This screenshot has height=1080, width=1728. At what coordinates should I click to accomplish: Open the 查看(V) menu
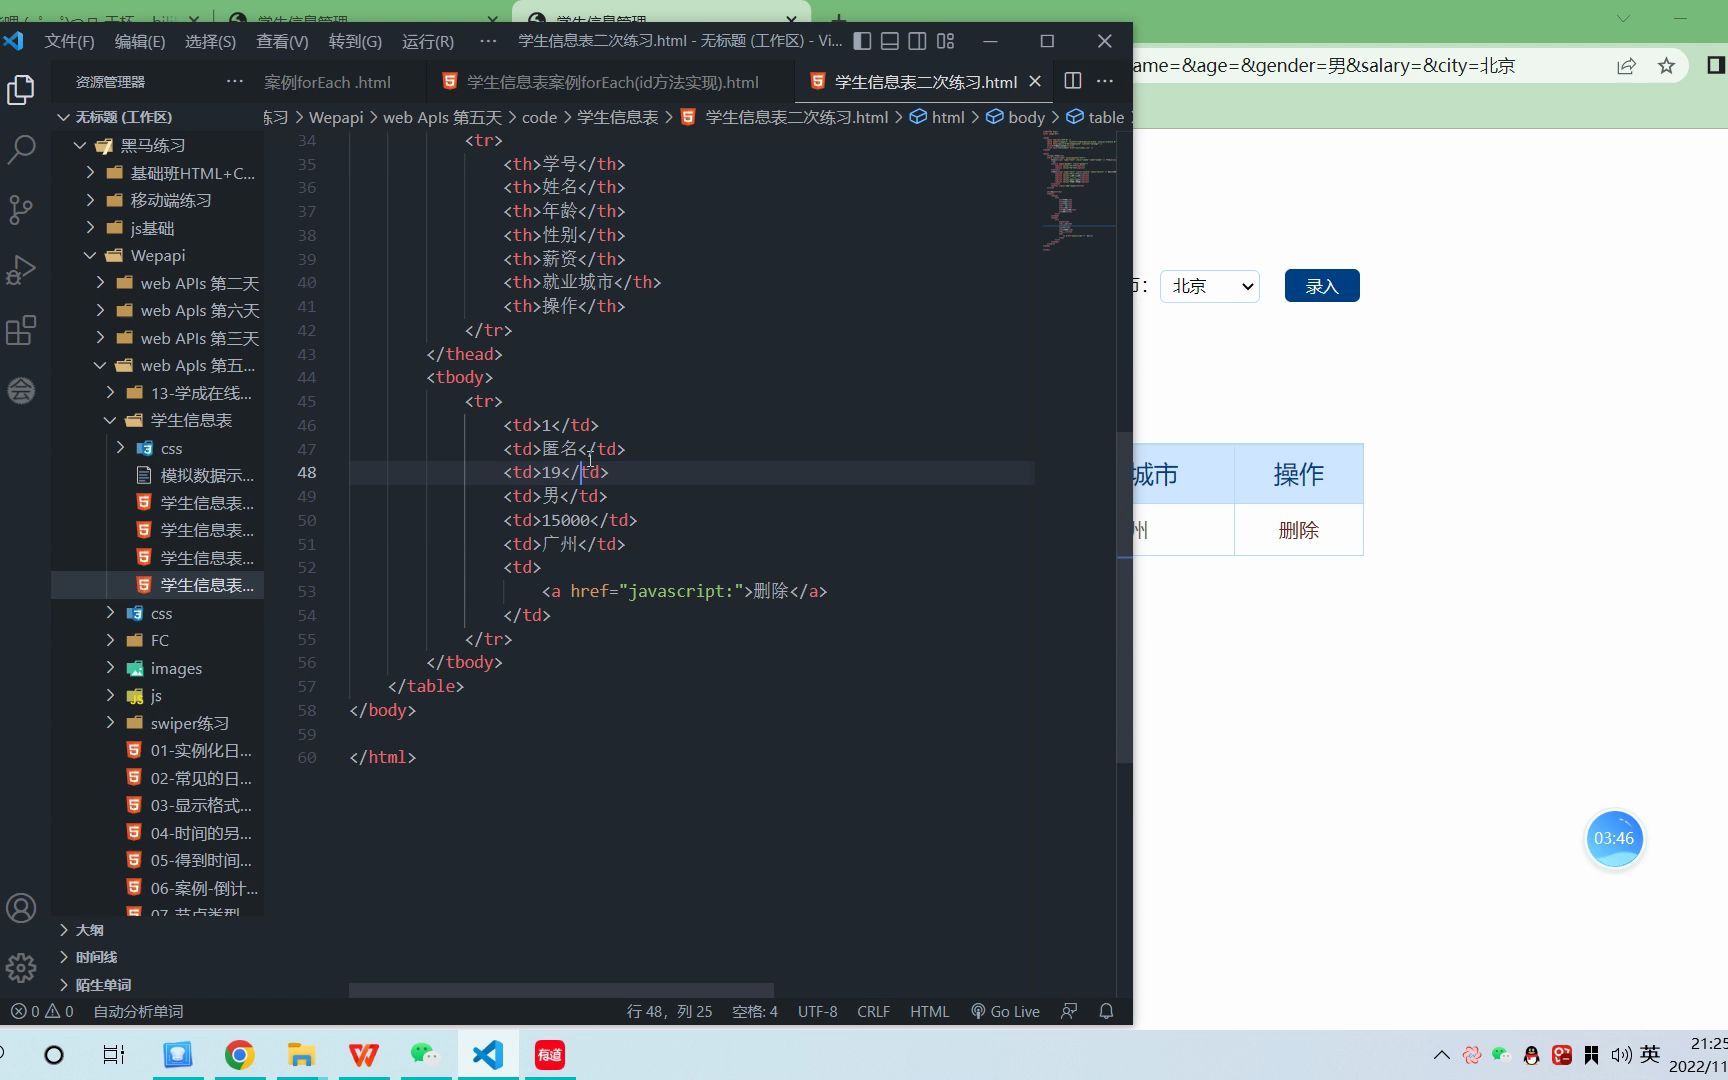(282, 41)
